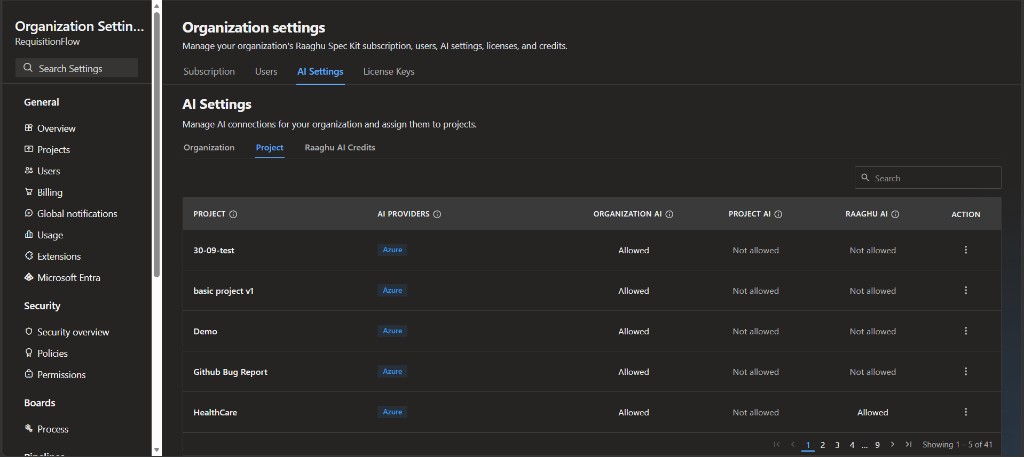Jump to last page arrow
The image size is (1024, 457).
(x=908, y=445)
